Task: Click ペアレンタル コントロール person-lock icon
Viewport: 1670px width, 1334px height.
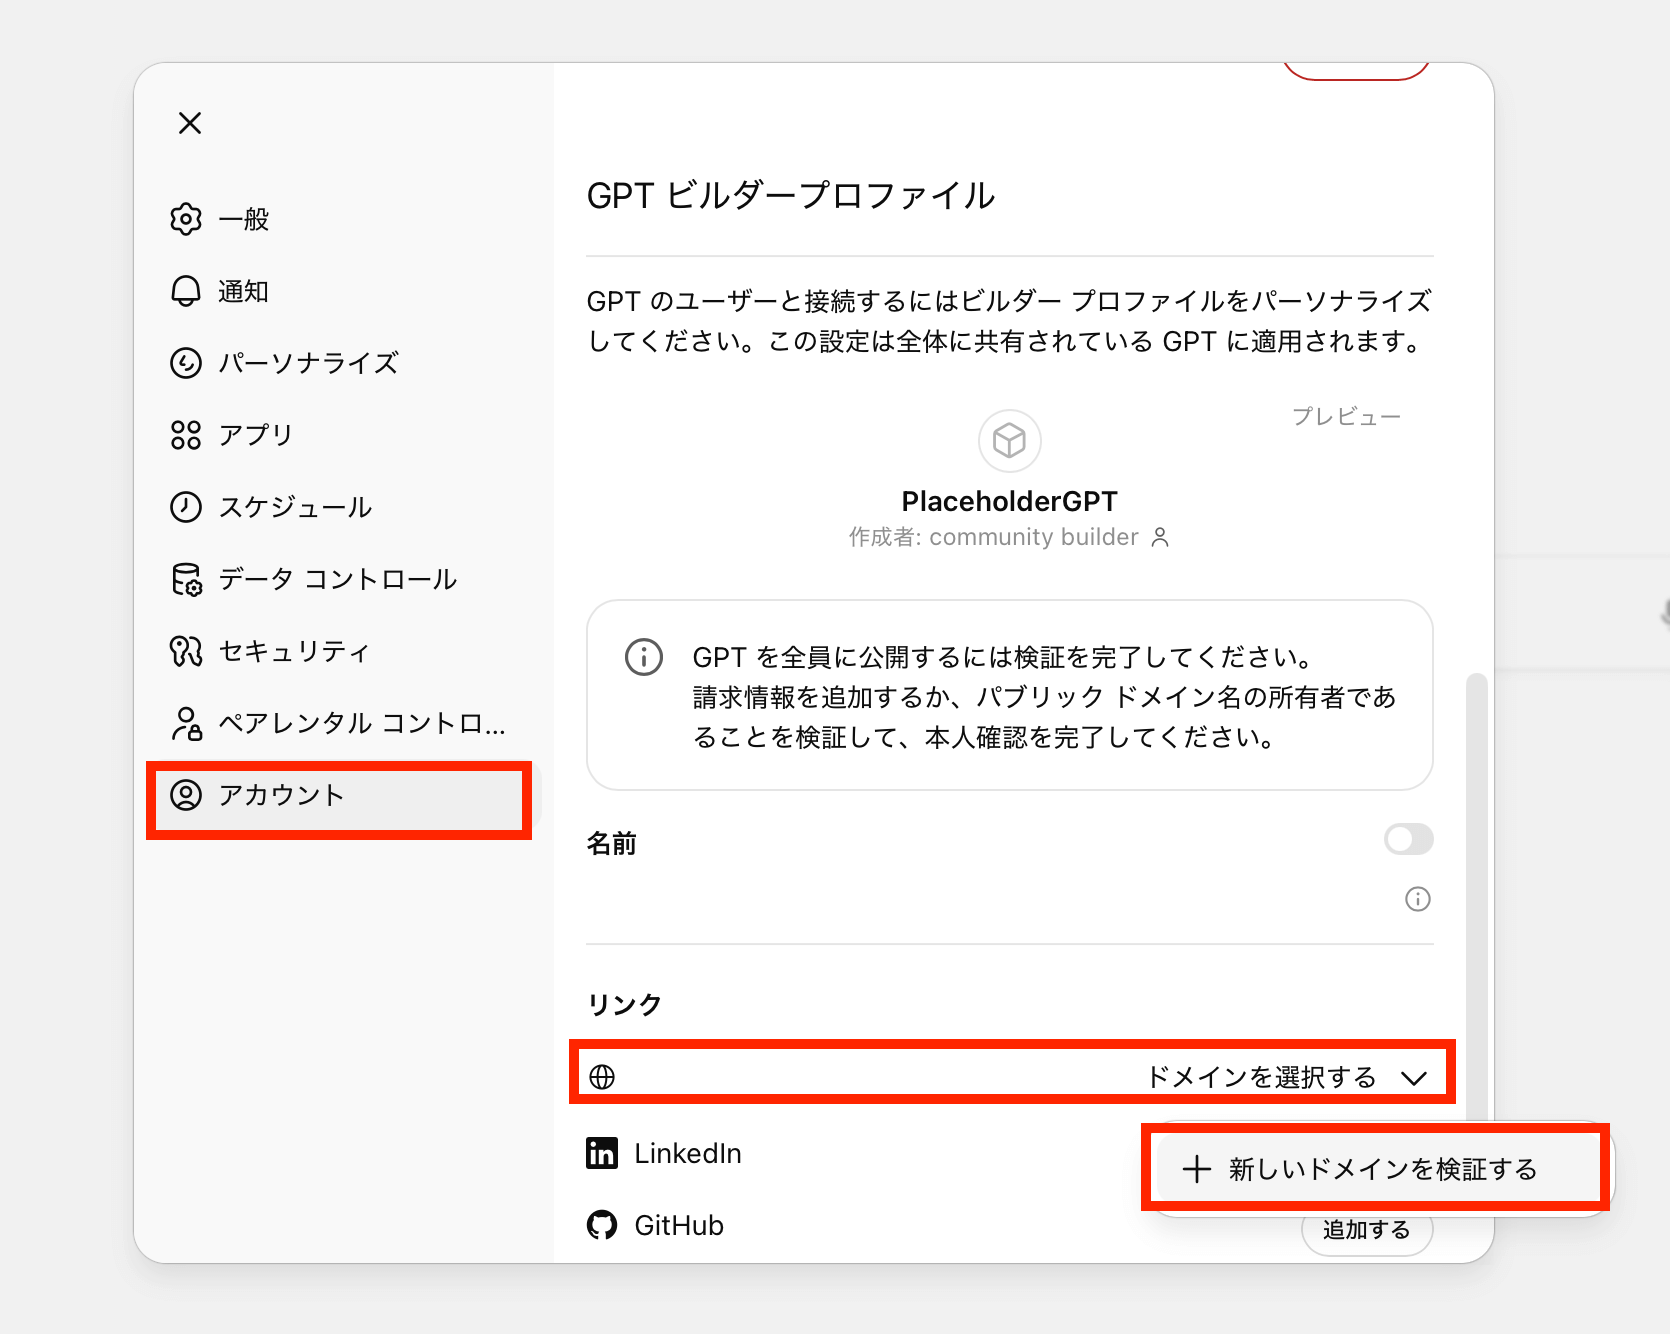Action: point(186,723)
